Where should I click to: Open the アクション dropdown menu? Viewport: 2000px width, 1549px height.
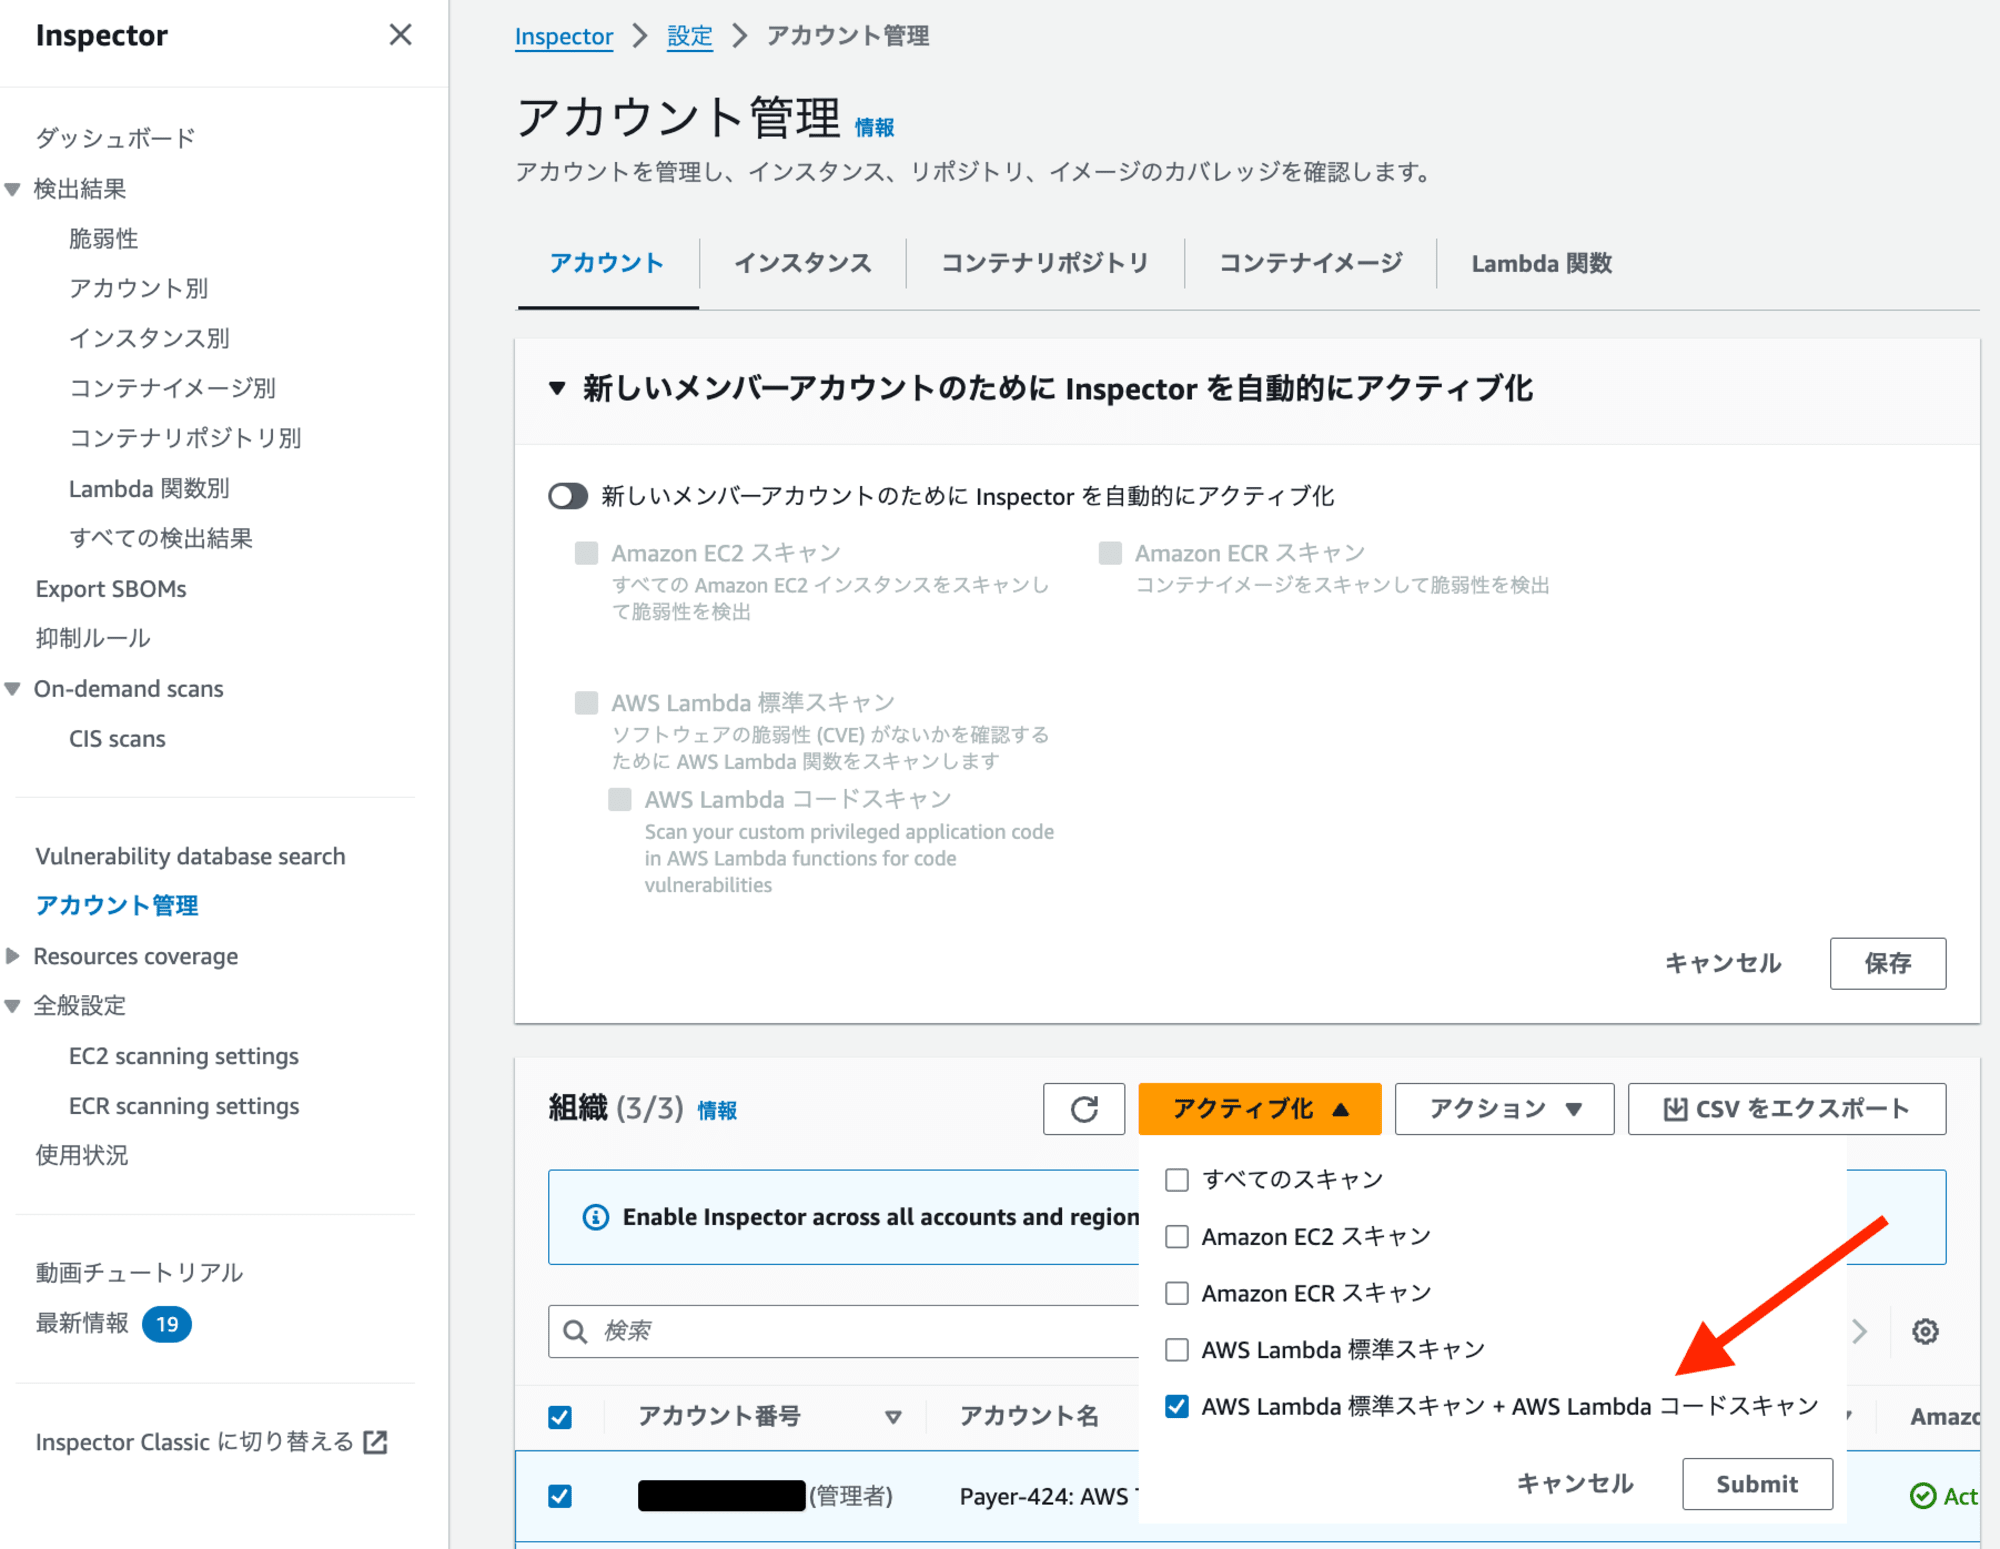click(1504, 1109)
